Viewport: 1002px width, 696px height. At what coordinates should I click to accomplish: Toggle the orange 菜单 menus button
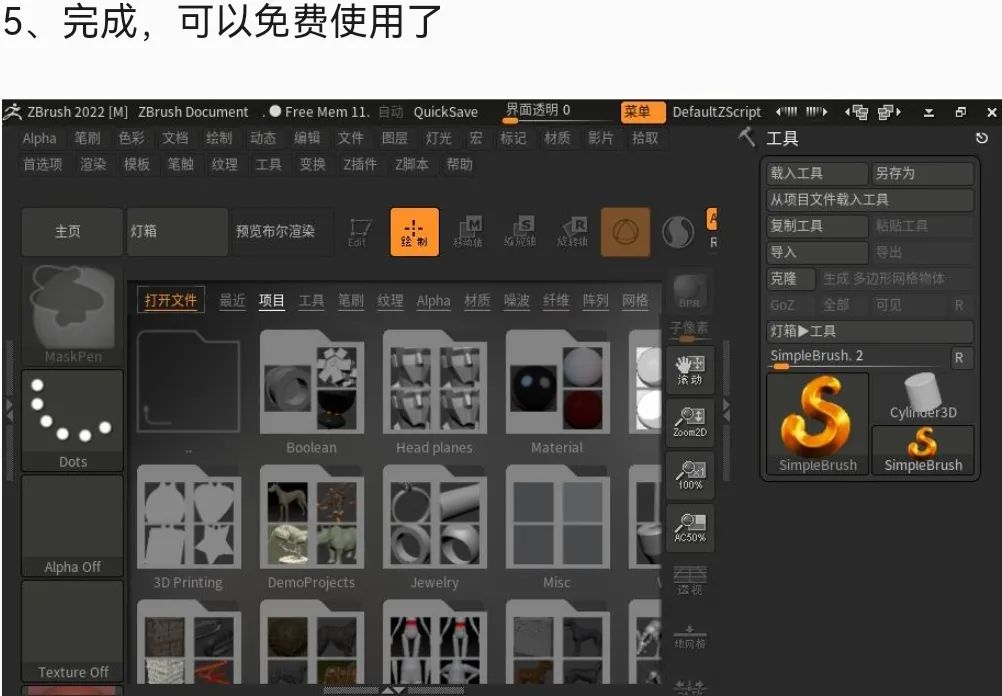click(x=643, y=112)
